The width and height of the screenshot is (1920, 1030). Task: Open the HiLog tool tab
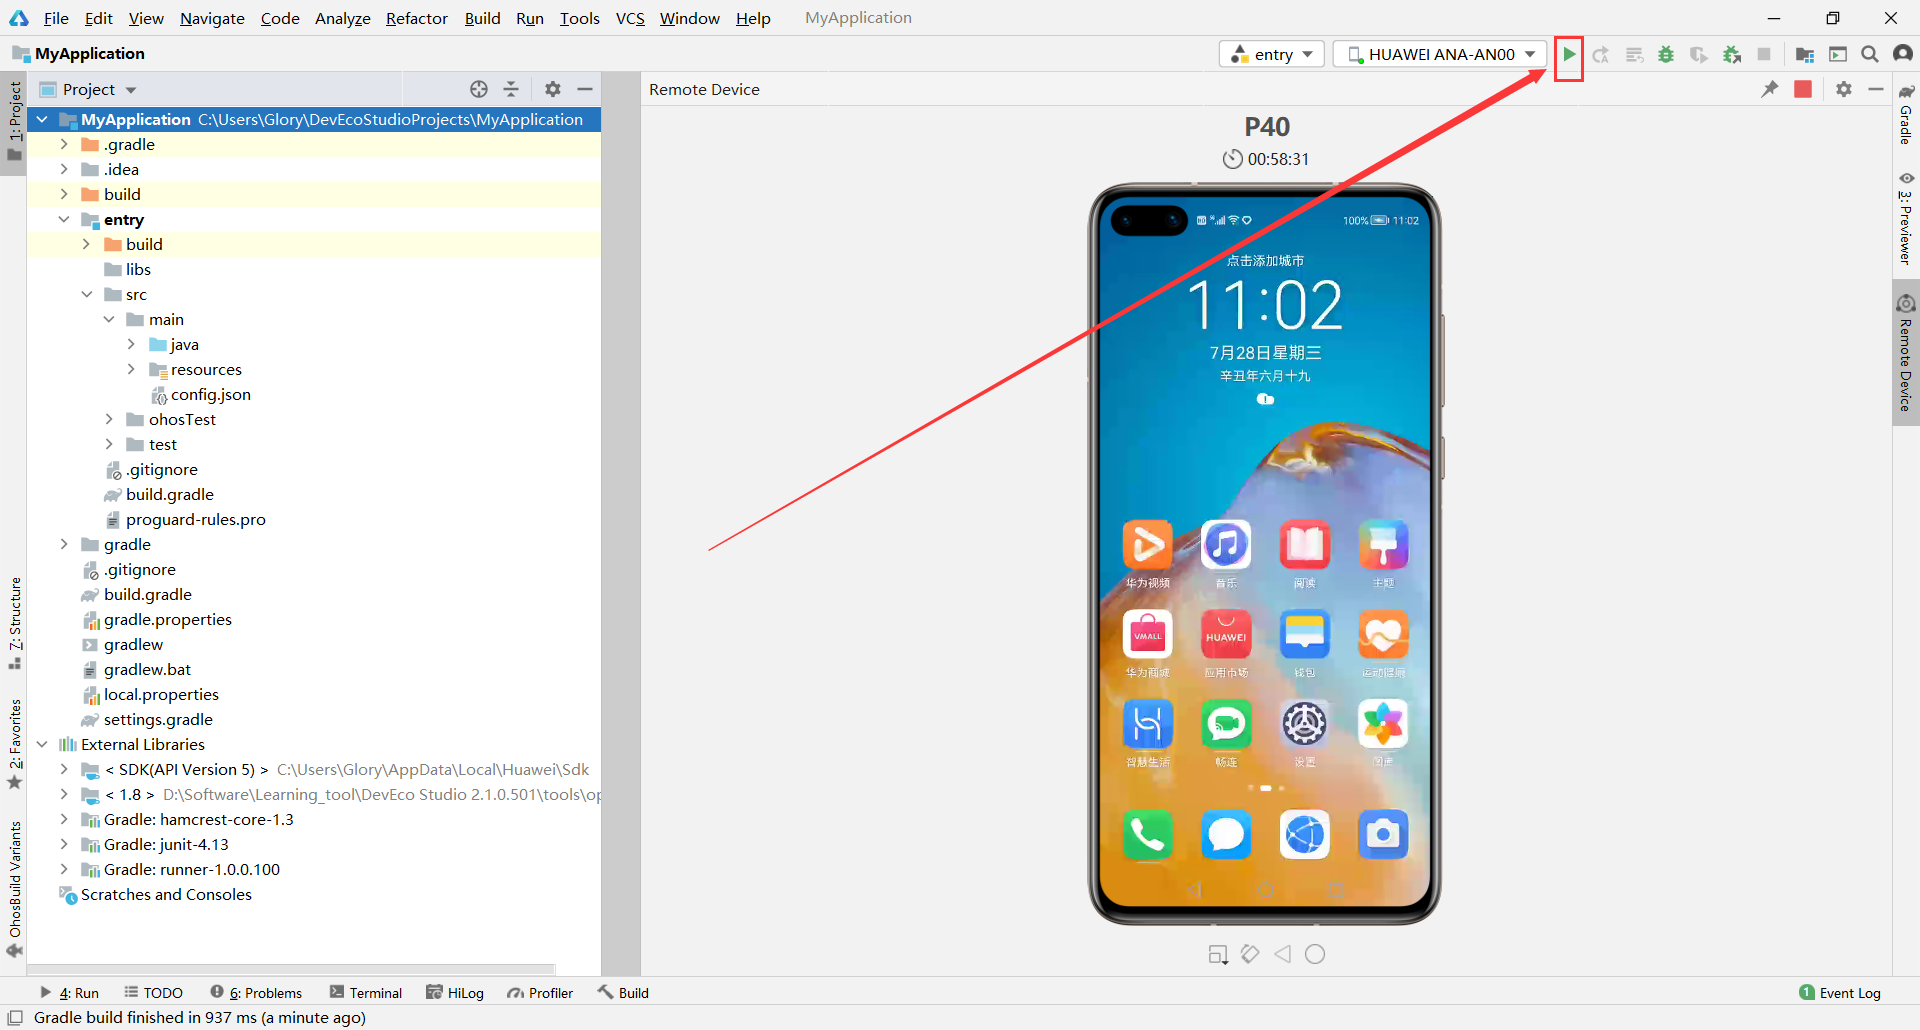(455, 993)
